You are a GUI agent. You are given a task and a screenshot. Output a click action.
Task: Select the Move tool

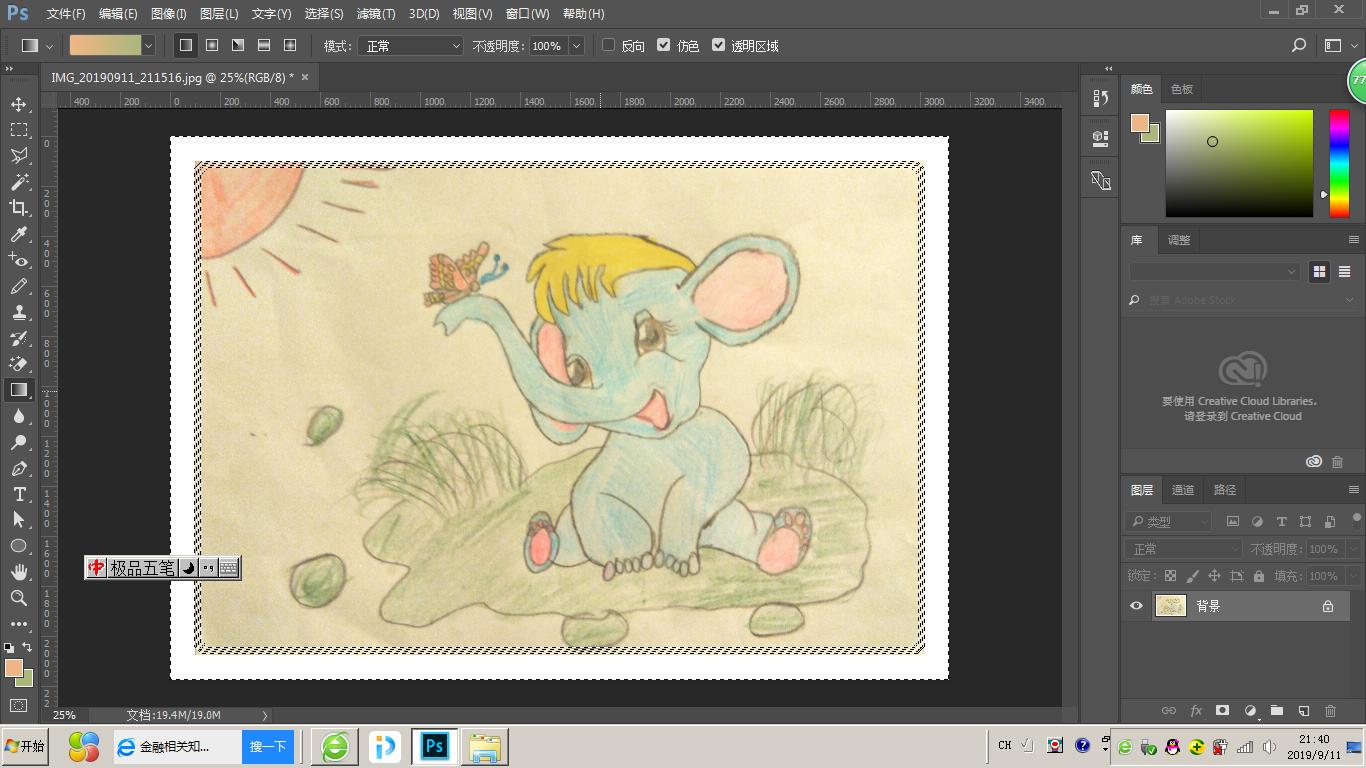pos(19,105)
